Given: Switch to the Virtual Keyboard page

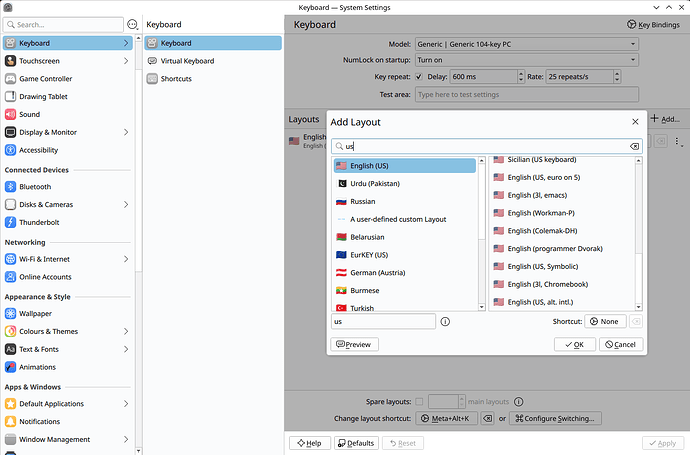Looking at the screenshot, I should pyautogui.click(x=187, y=61).
